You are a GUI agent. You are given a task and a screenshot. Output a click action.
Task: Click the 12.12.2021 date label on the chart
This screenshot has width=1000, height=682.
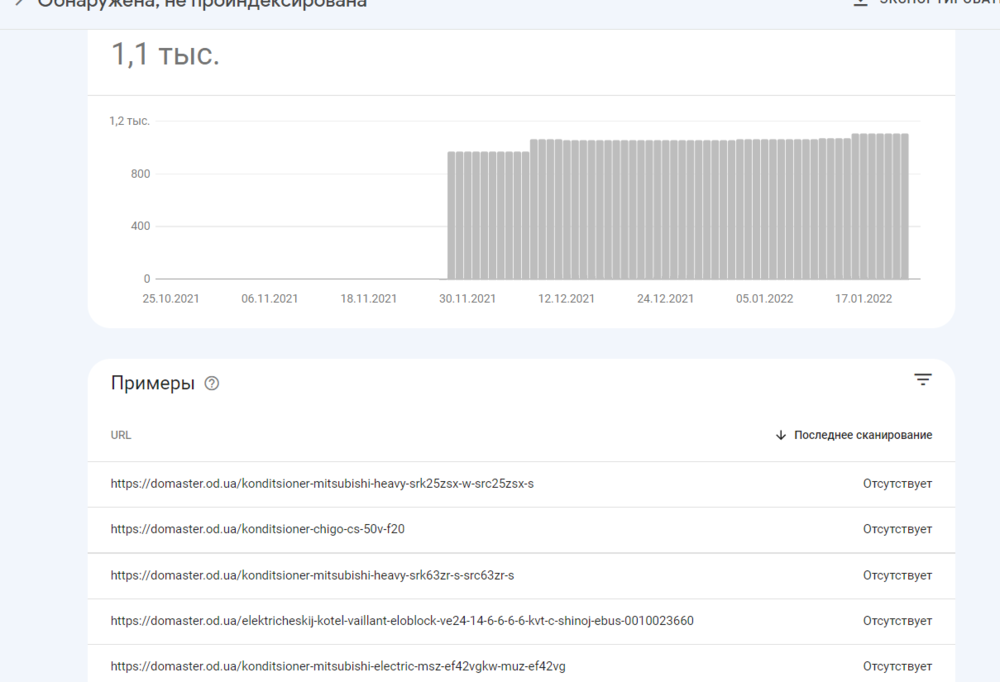[x=566, y=299]
